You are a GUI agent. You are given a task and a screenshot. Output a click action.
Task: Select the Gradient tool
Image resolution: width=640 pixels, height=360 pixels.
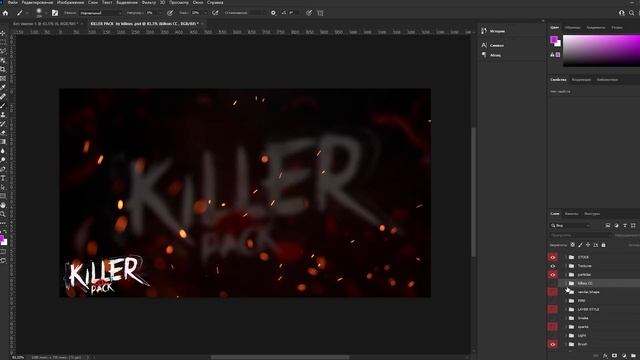[3, 142]
